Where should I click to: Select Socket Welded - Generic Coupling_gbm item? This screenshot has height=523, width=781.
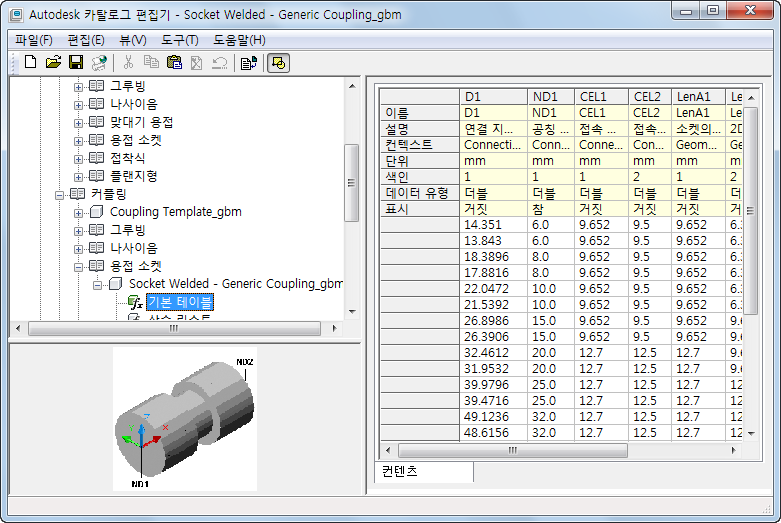tap(236, 283)
